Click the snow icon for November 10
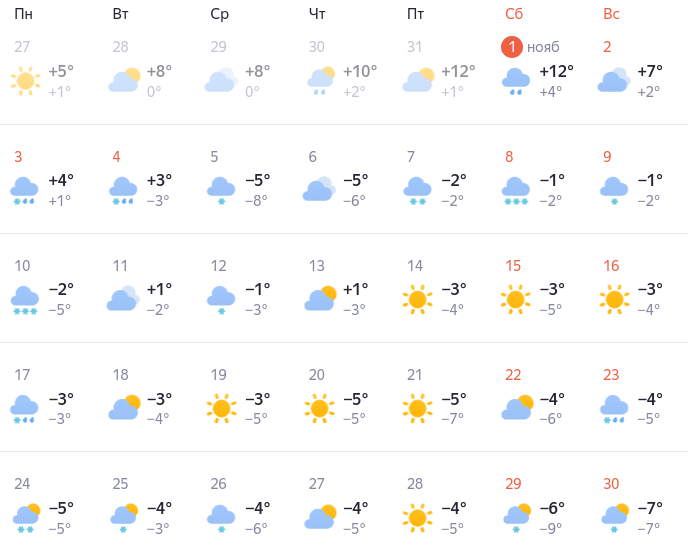688x544 pixels. click(x=25, y=299)
